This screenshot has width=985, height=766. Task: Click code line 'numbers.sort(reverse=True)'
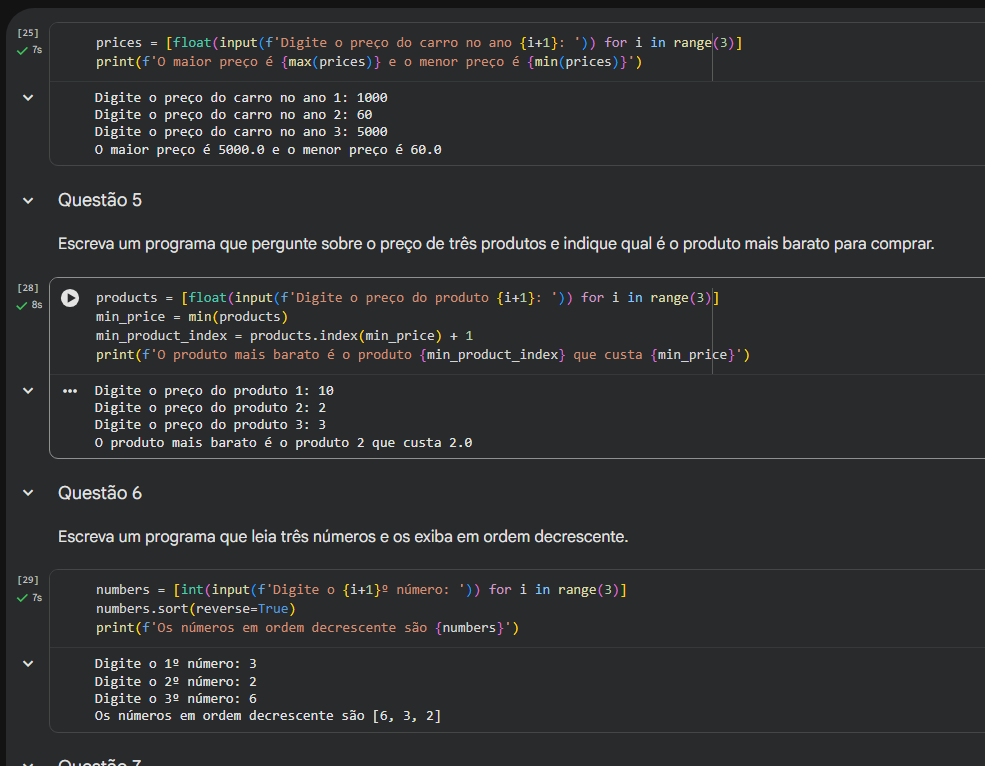click(x=195, y=608)
